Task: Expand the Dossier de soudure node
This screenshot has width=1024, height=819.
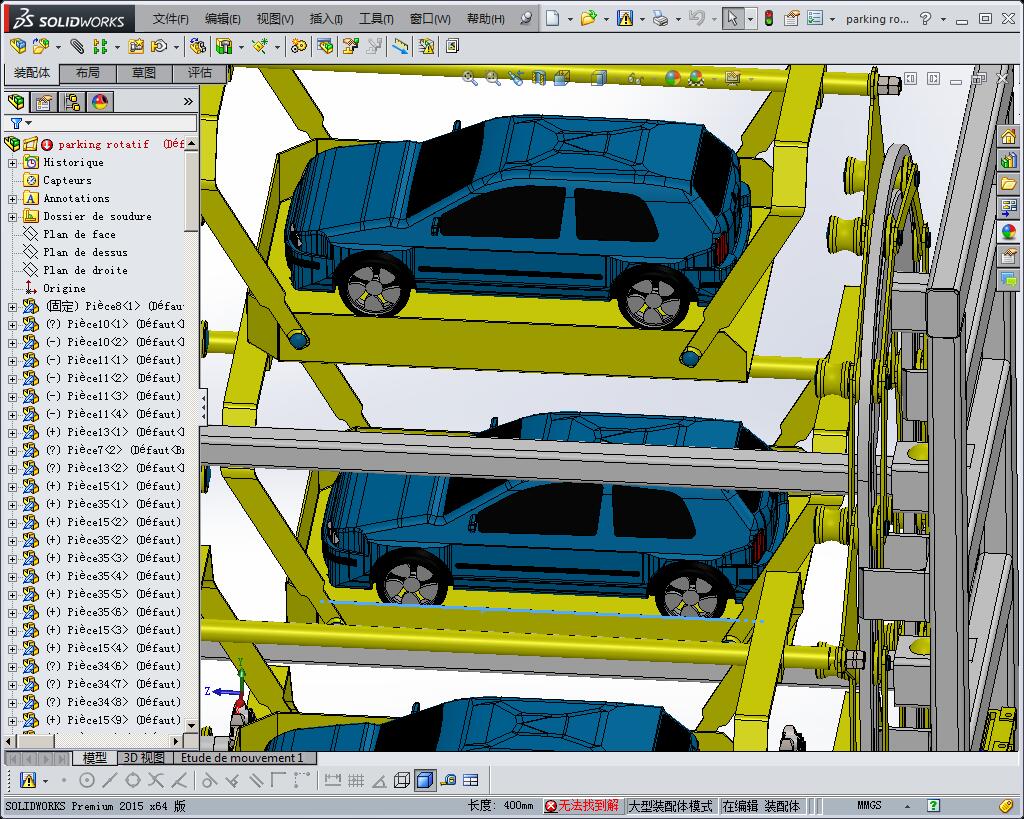Action: [12, 217]
